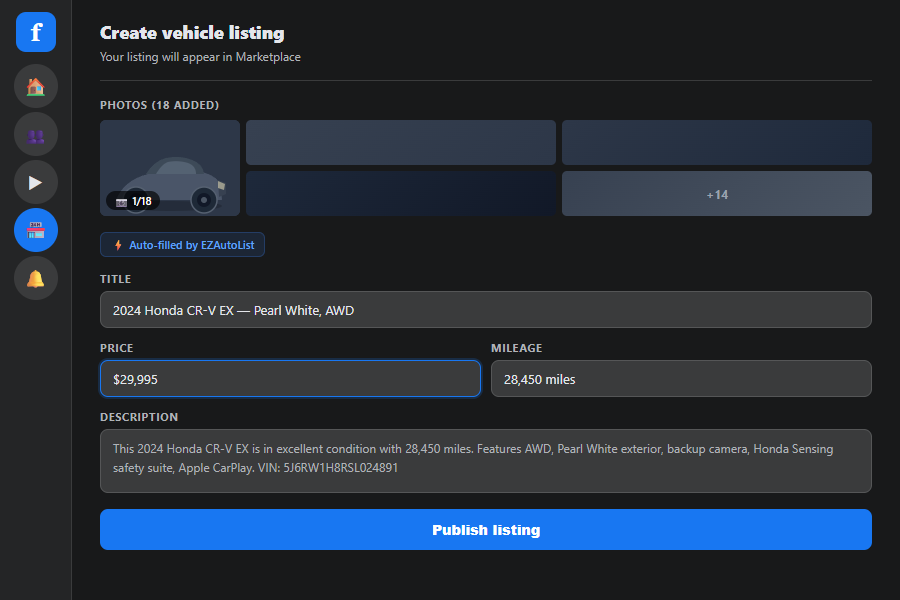Select the wide photo placeholder next to the car
Screen dimensions: 900x600
pyautogui.click(x=400, y=142)
